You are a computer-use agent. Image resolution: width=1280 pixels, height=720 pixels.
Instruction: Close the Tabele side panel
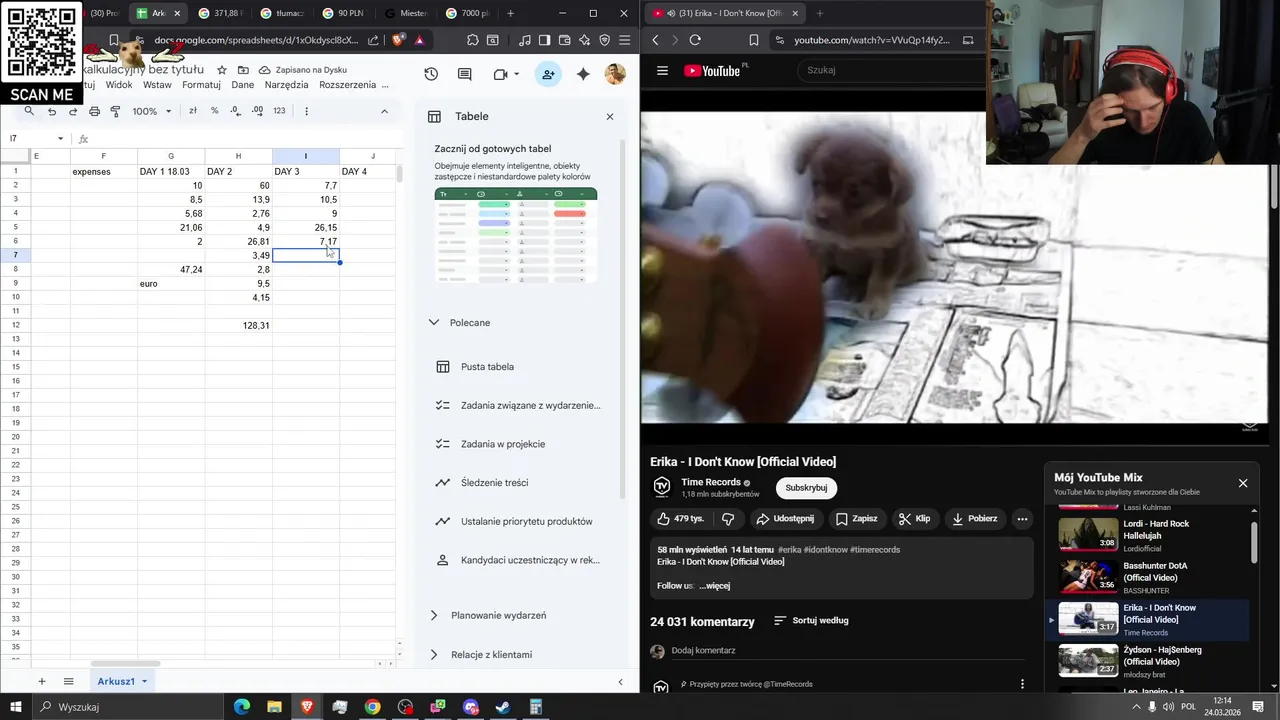pyautogui.click(x=610, y=117)
